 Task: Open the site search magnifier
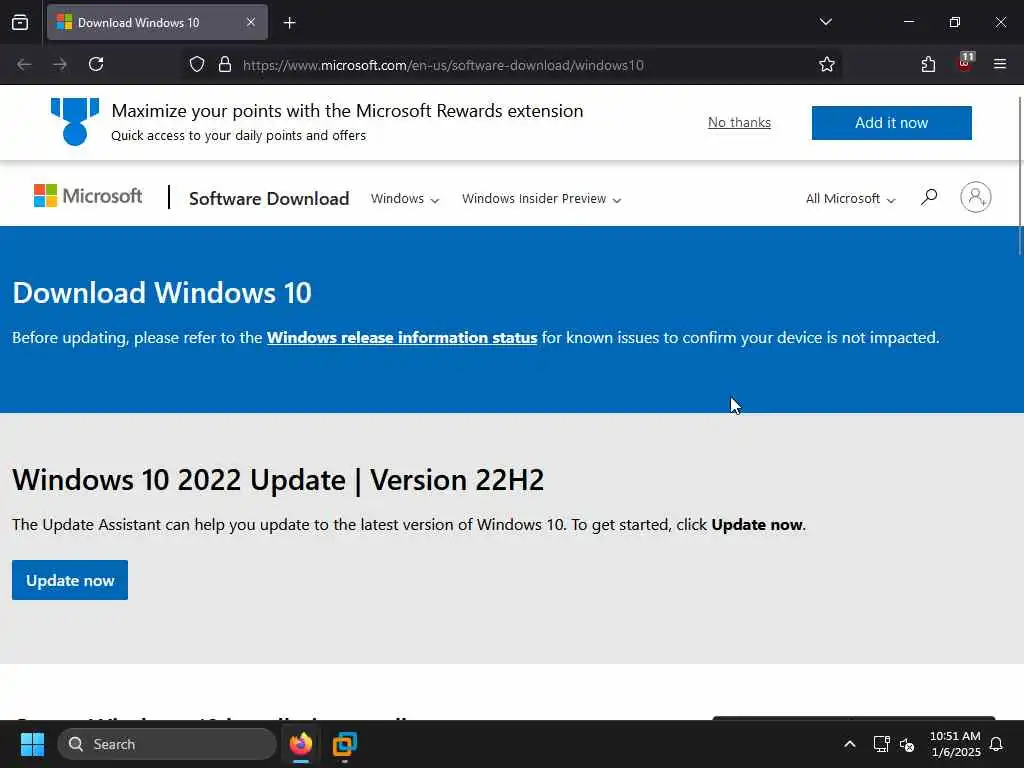pos(929,197)
